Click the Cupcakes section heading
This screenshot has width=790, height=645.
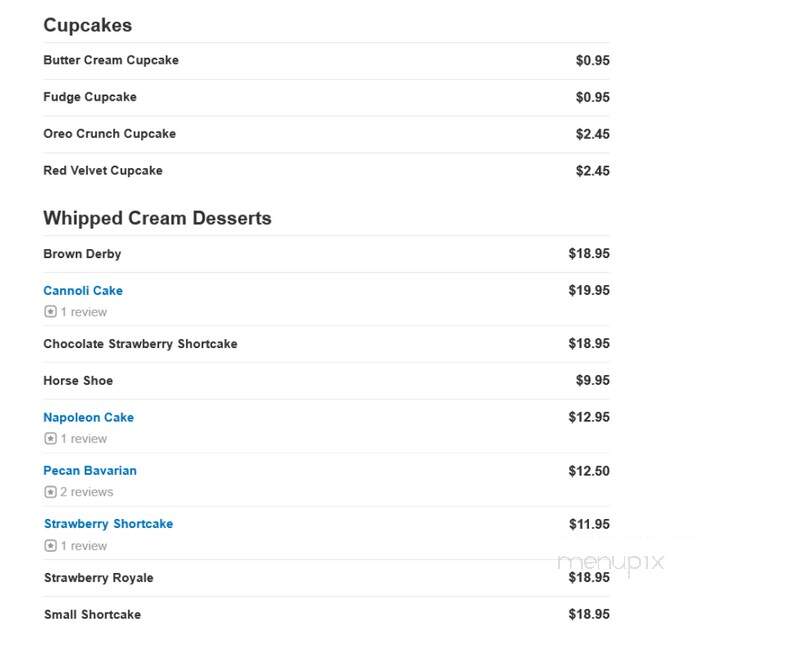coord(88,25)
